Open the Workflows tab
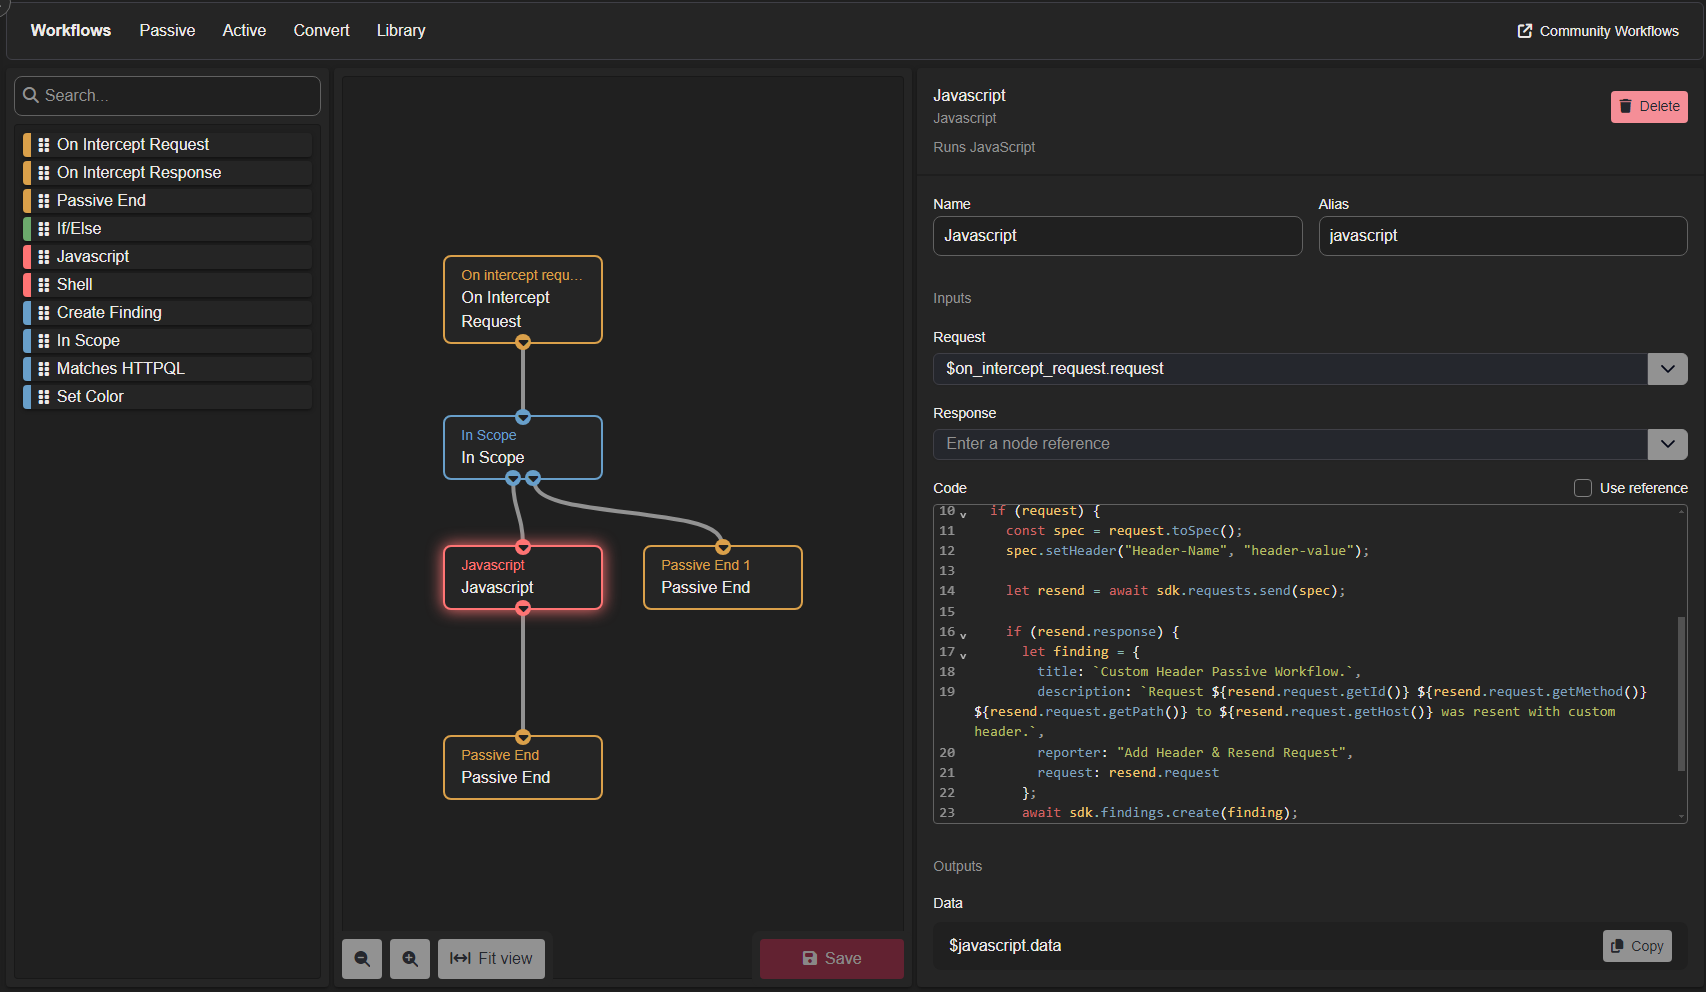Image resolution: width=1706 pixels, height=992 pixels. [x=71, y=31]
